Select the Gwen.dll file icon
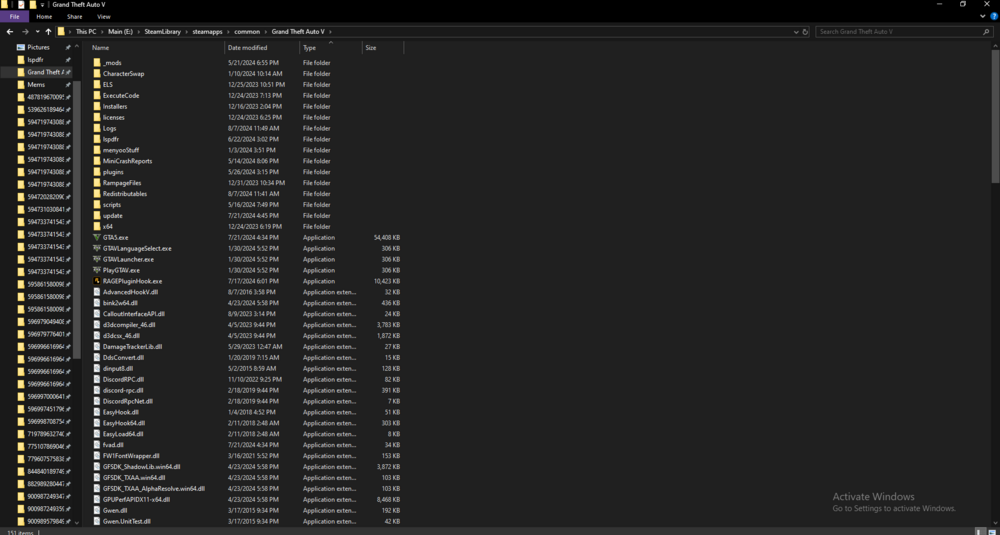 click(x=97, y=510)
